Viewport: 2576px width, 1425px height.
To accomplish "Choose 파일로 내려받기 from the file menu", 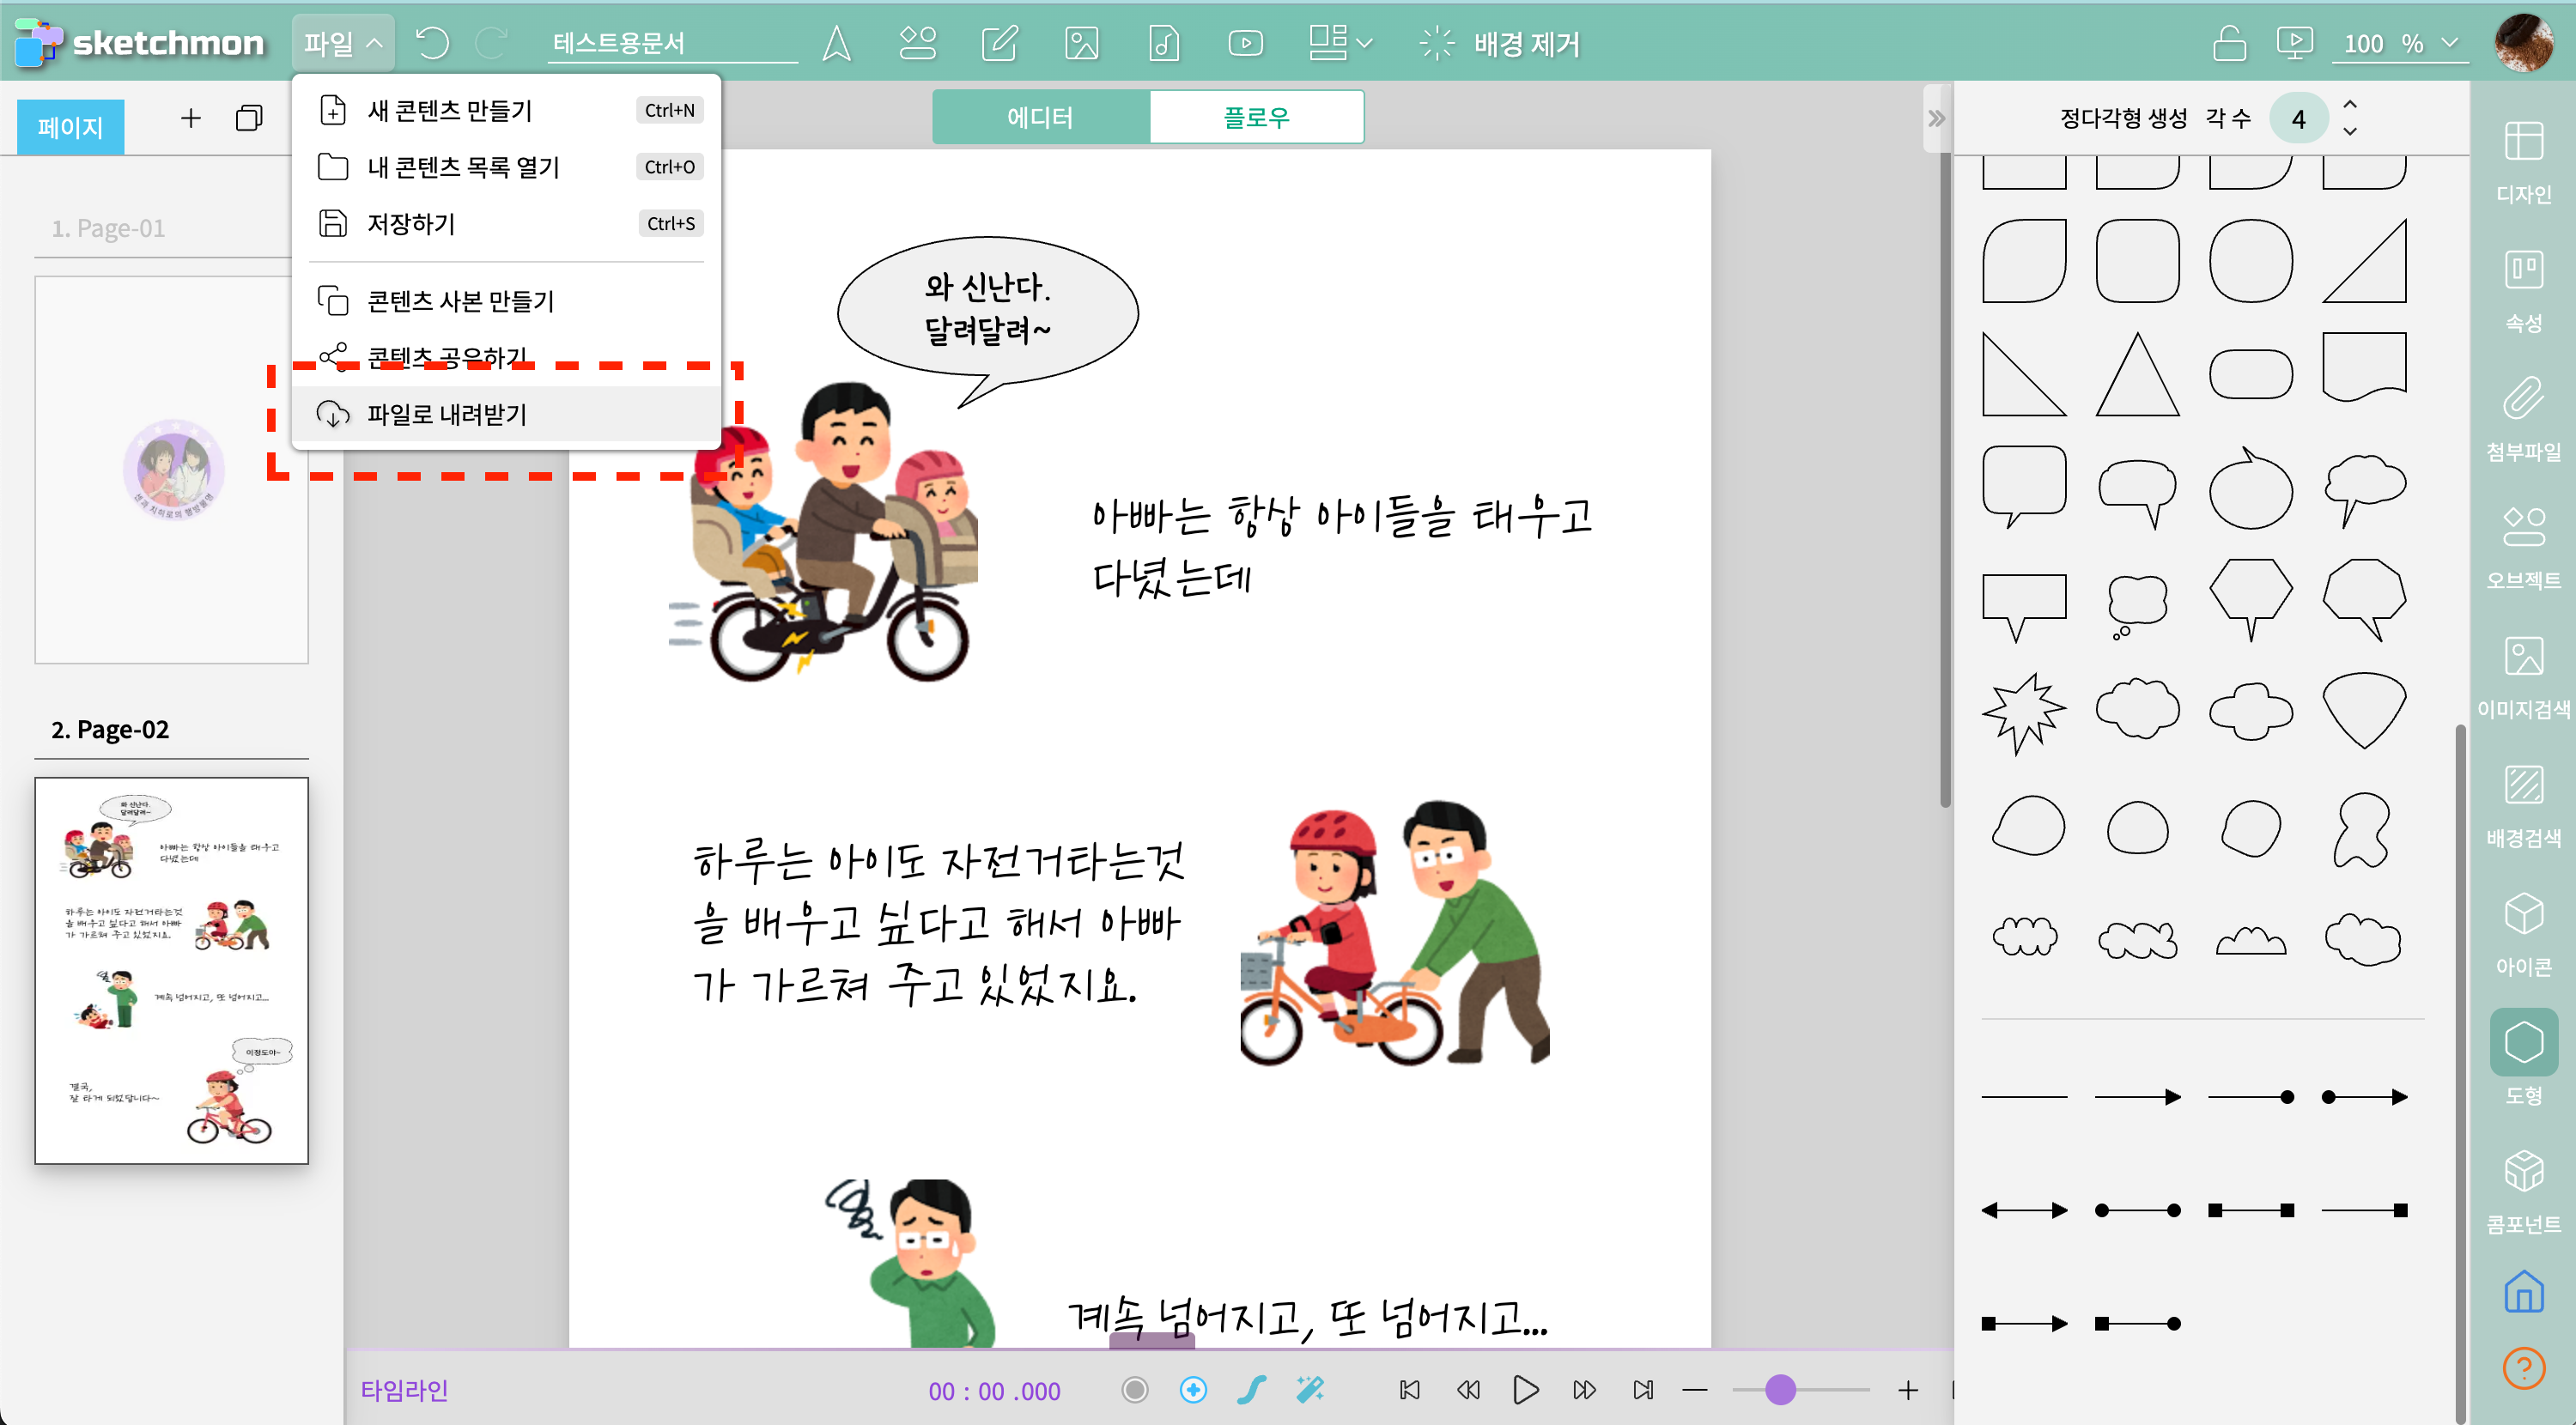I will (x=446, y=414).
